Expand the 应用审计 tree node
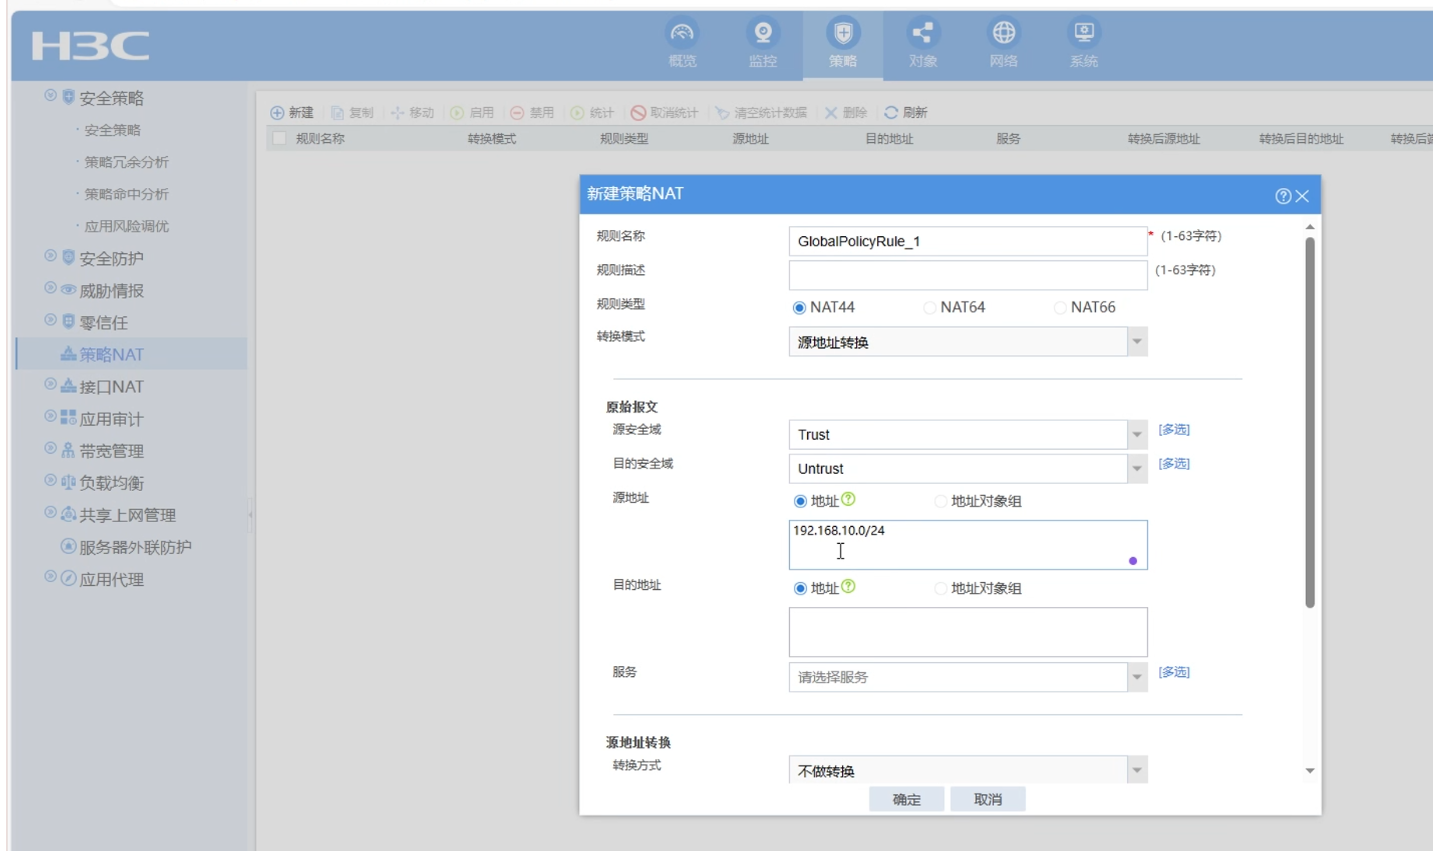The width and height of the screenshot is (1436, 859). coord(50,417)
